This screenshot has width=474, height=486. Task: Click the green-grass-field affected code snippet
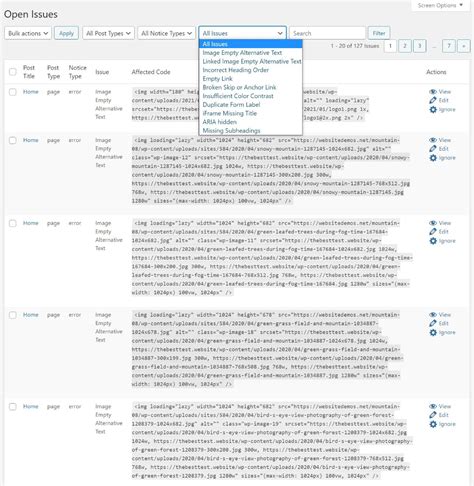[268, 349]
